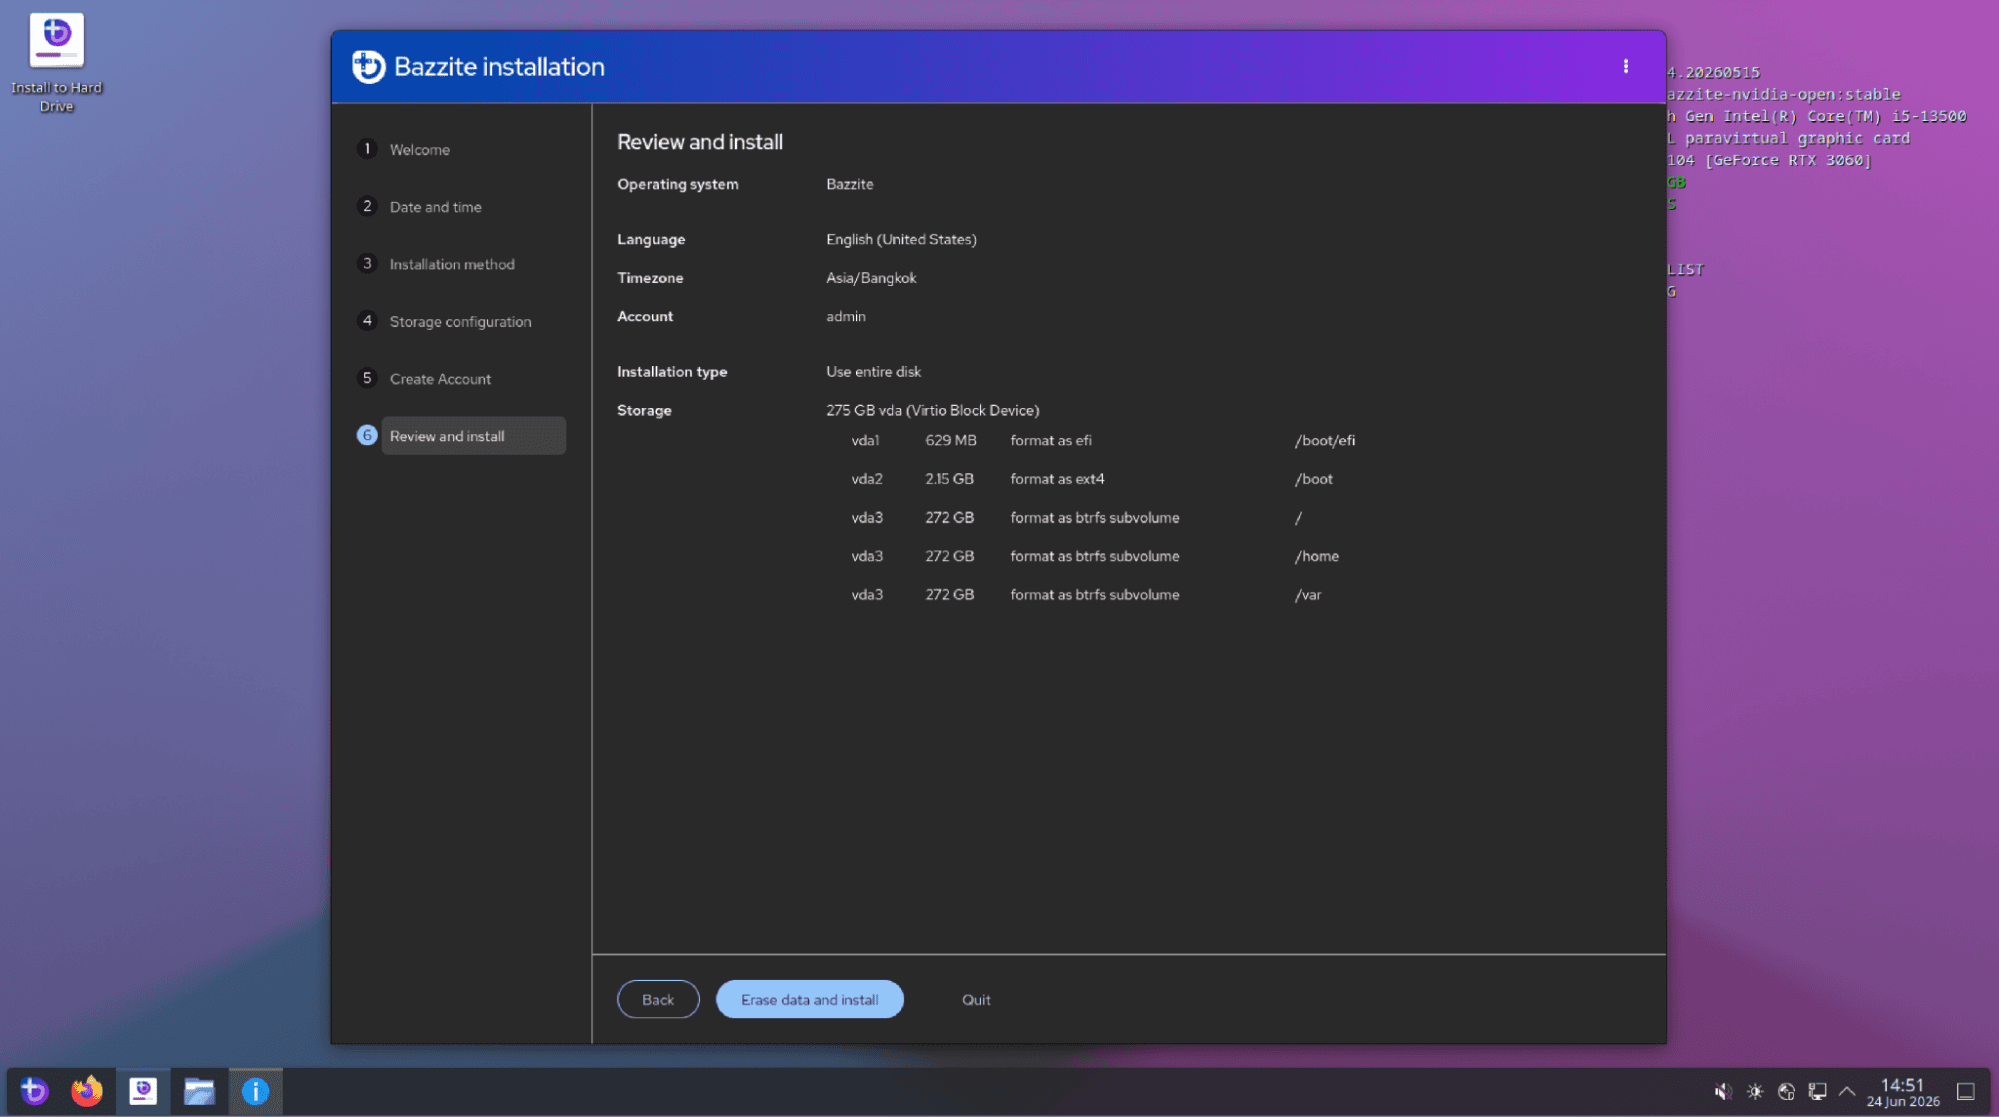Expand the hidden system tray icons arrow
Screen dimensions: 1999x1117
[x=1847, y=1091]
